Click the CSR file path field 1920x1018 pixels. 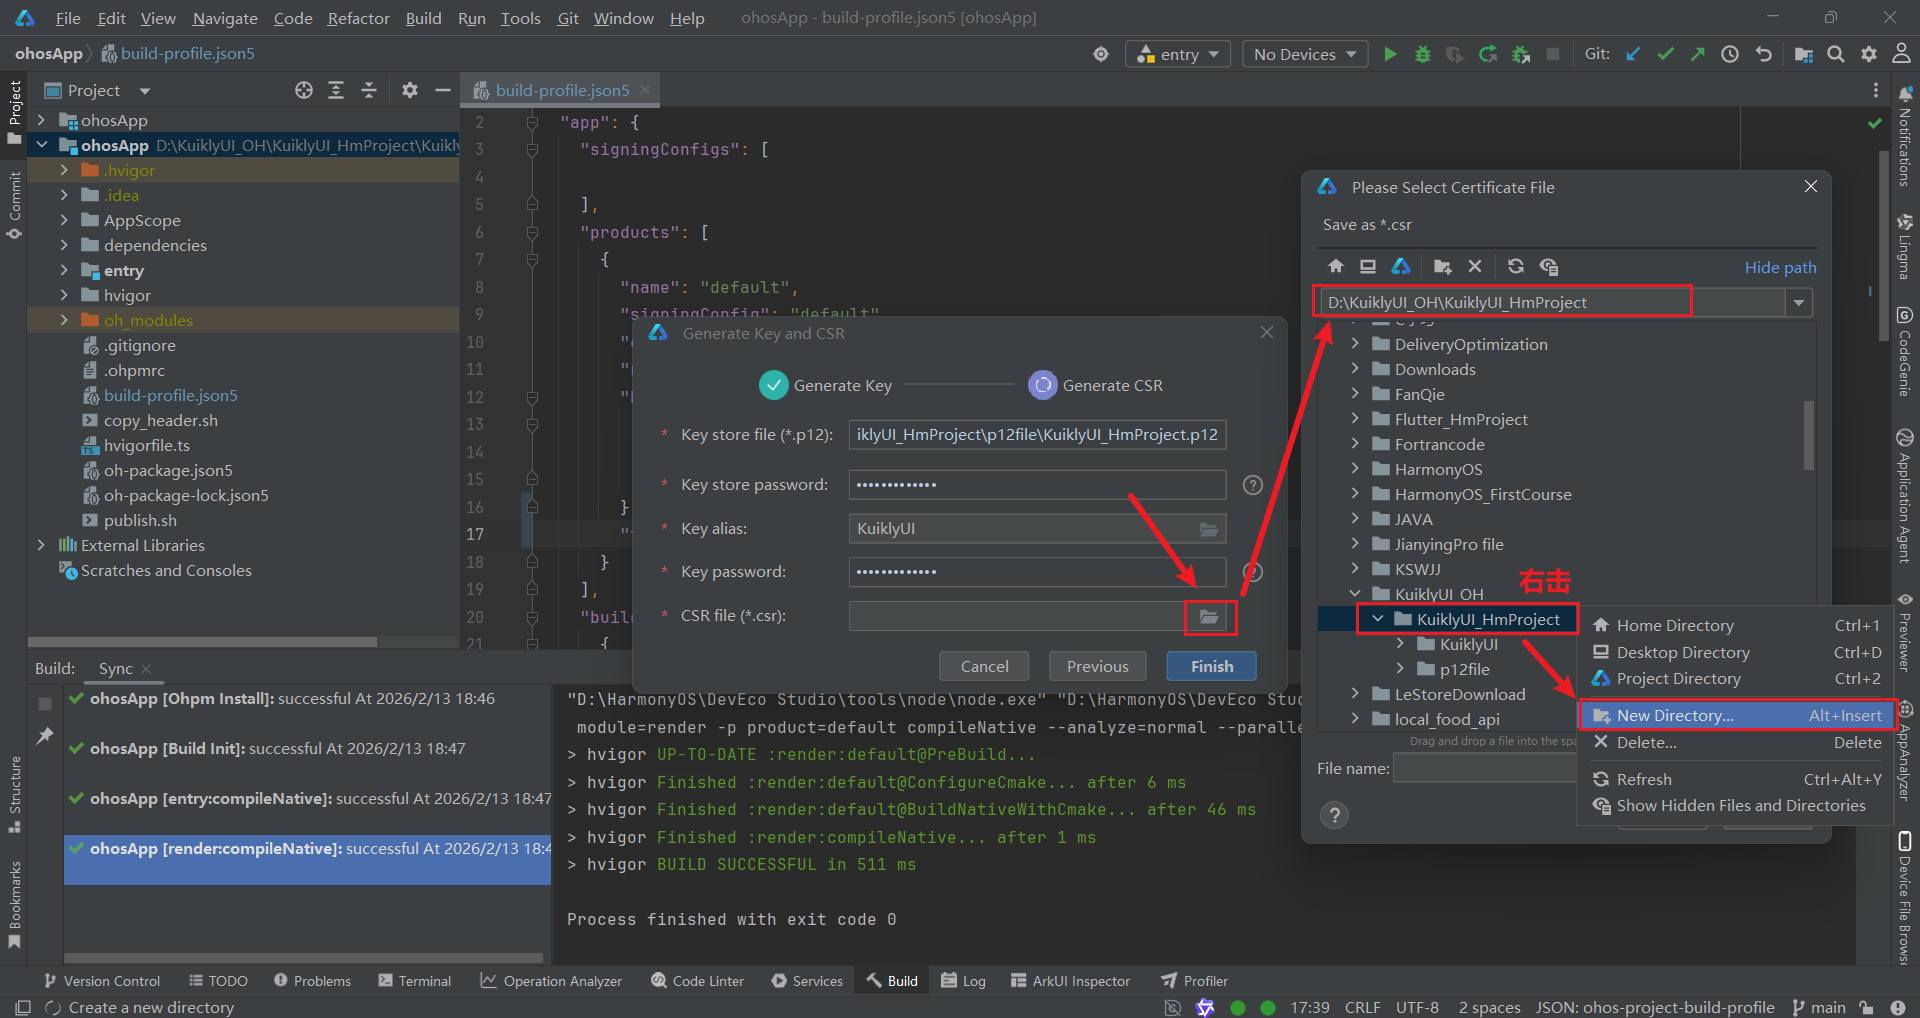pos(1017,616)
